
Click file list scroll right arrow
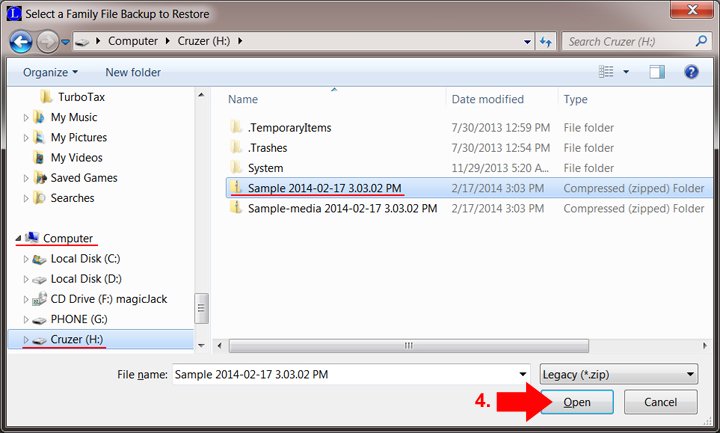[705, 346]
